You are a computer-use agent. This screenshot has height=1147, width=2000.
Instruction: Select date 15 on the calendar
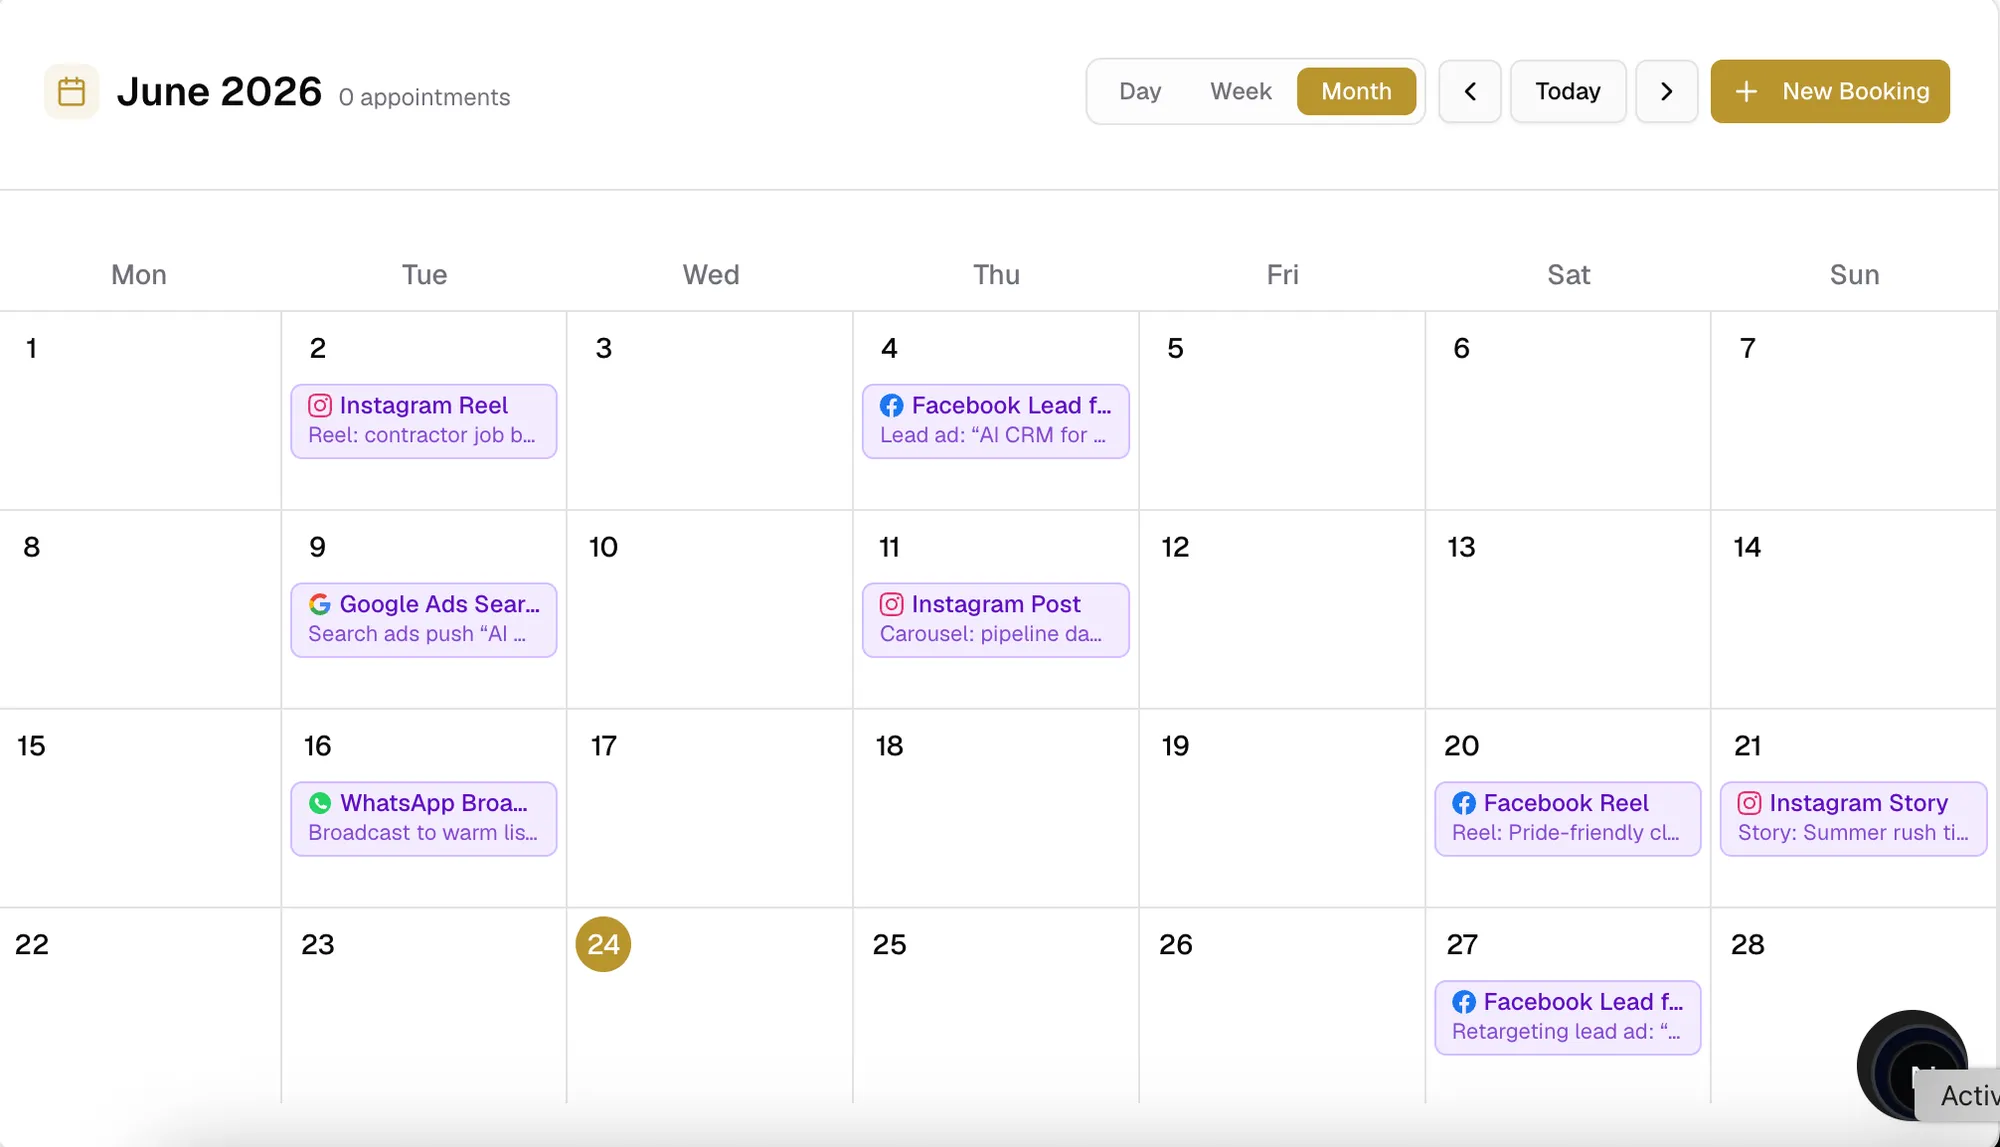click(32, 746)
